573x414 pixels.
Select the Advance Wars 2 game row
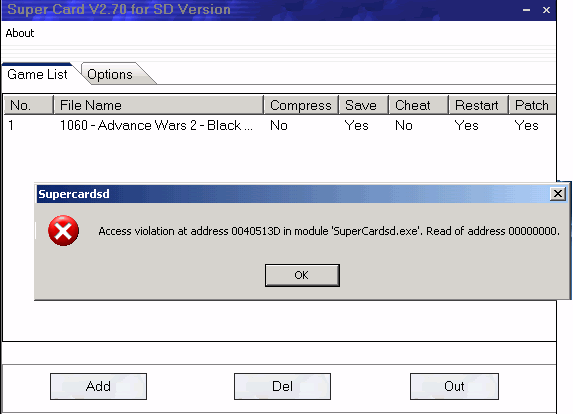point(280,125)
